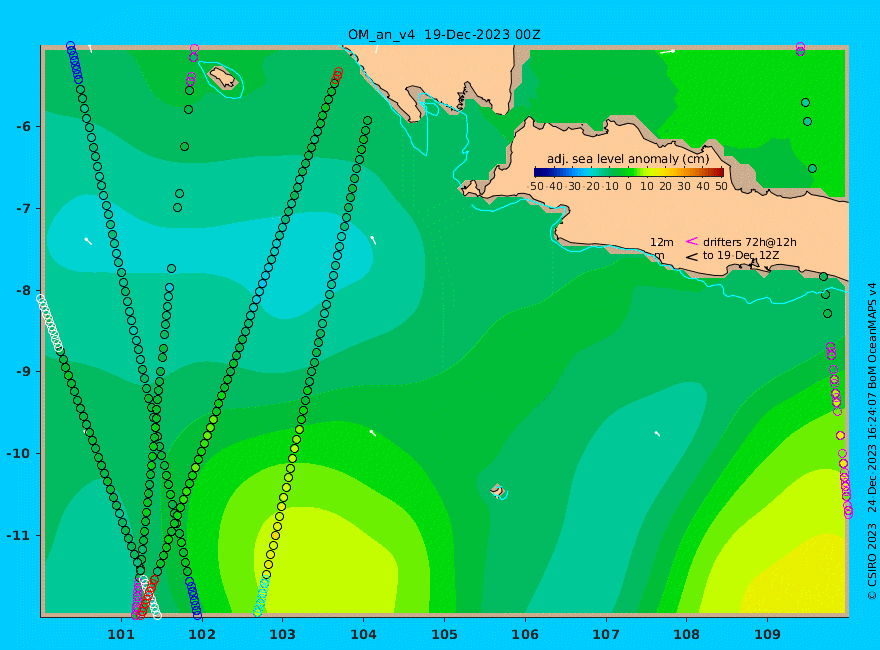Screen dimensions: 880x650
Task: Click latitude tick label -8
Action: coord(23,291)
